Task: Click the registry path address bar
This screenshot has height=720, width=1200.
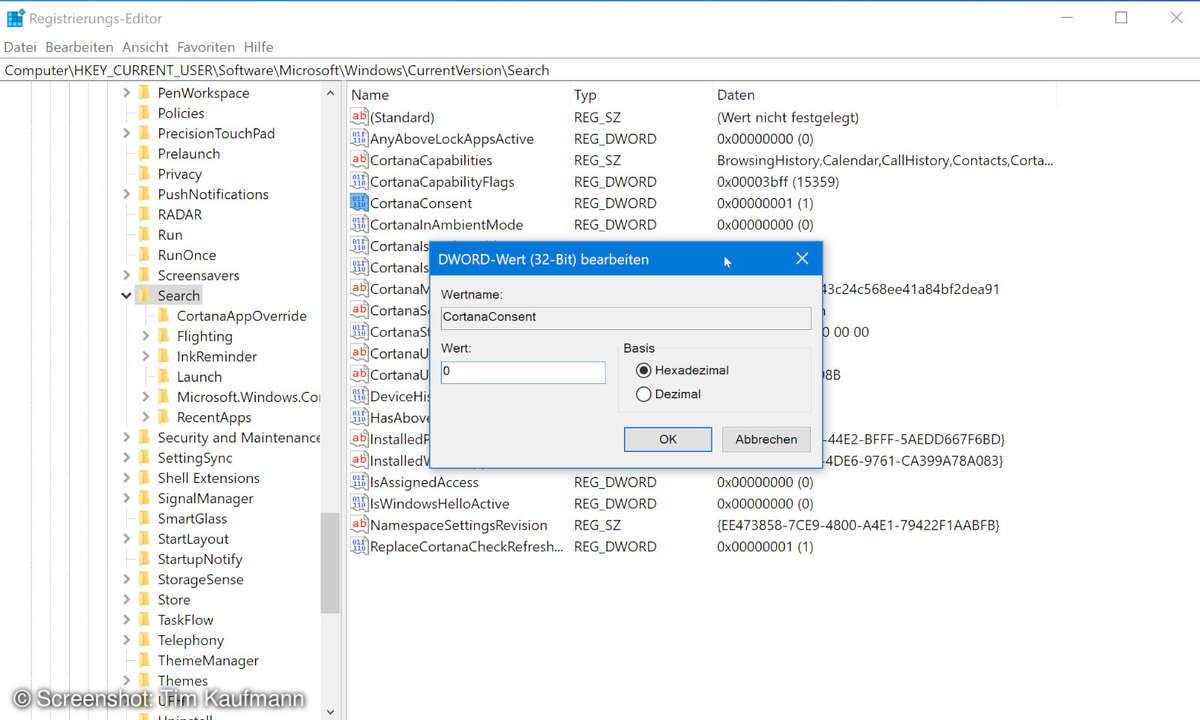Action: (600, 70)
